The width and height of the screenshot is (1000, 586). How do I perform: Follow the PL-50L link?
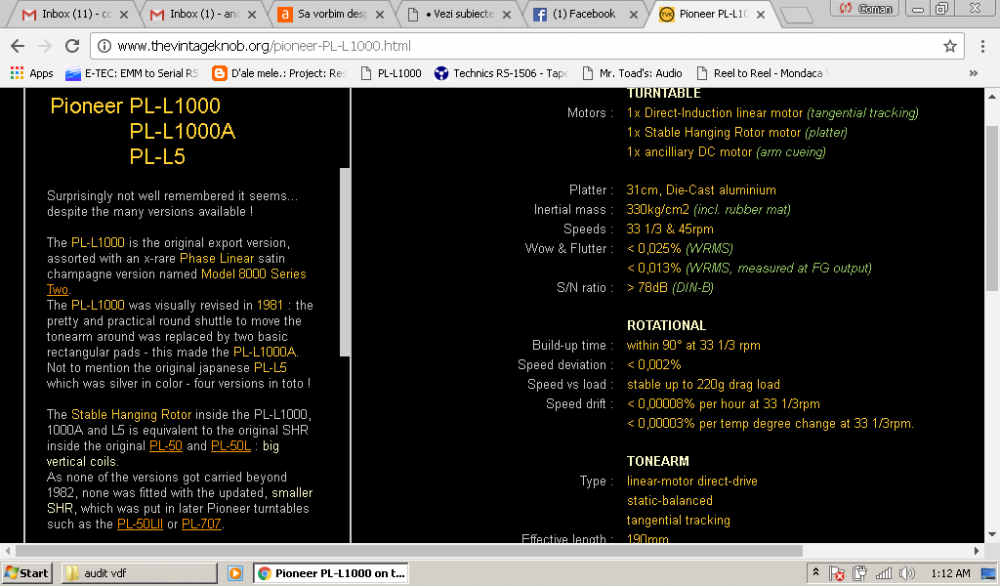click(231, 446)
